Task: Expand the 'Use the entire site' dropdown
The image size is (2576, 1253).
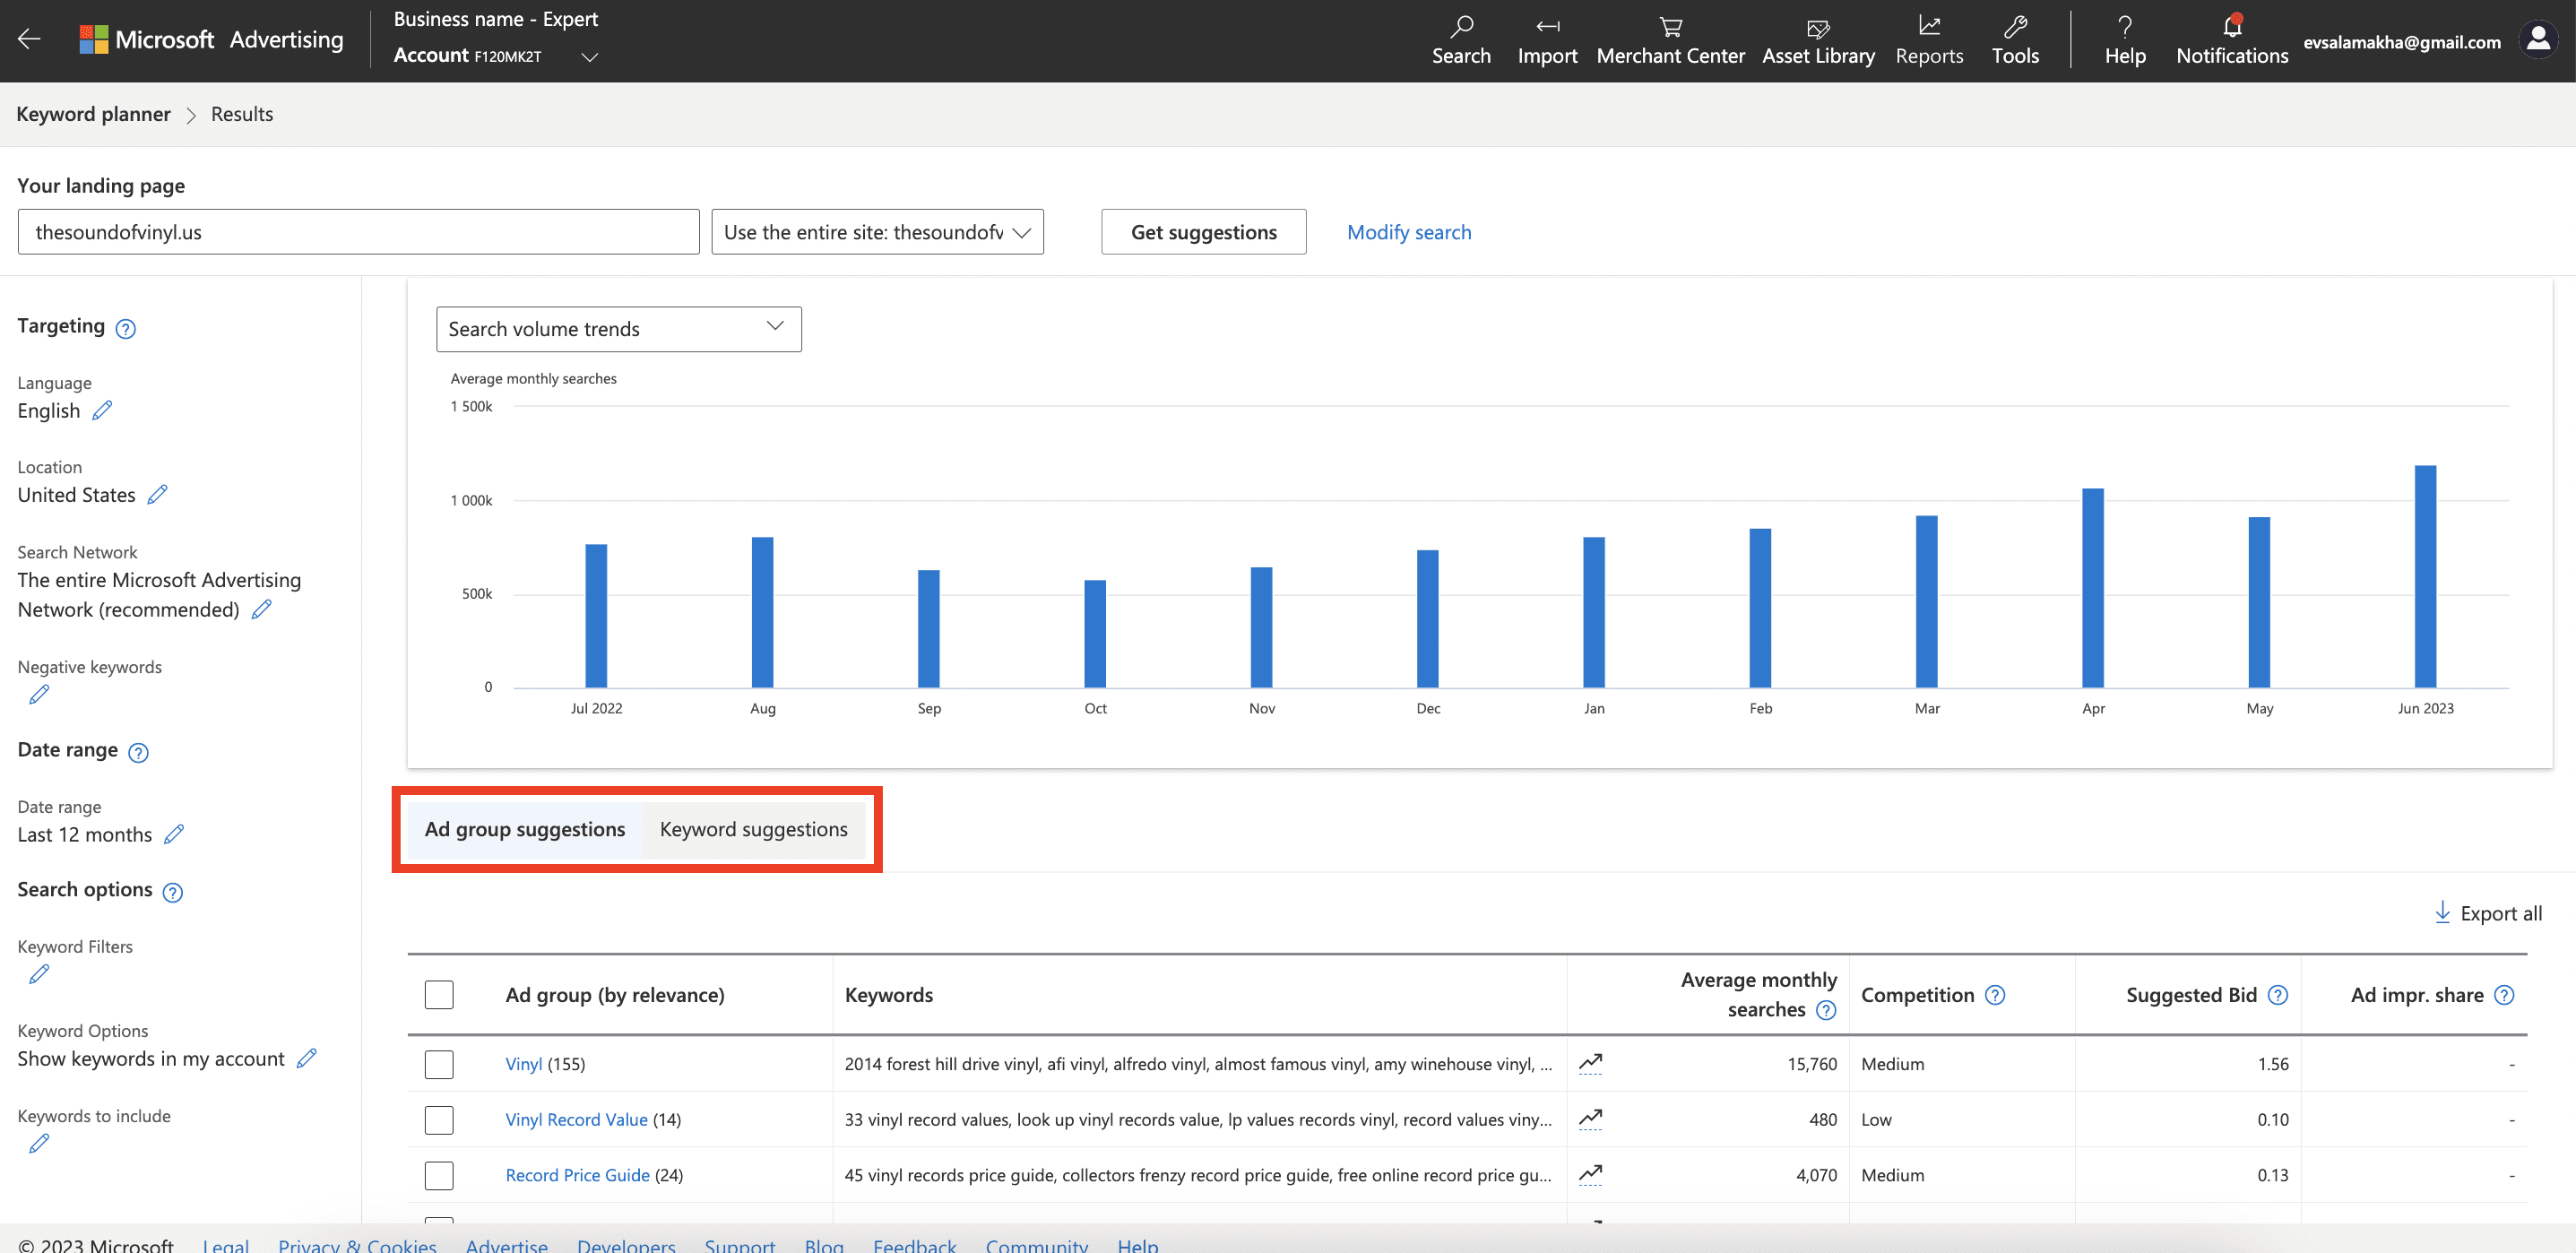Action: pyautogui.click(x=876, y=231)
